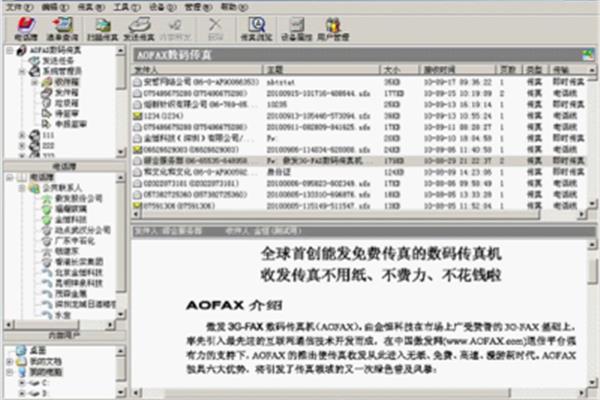Click the 扫描传真 scan fax toolbar icon
This screenshot has width=600, height=400.
pos(102,29)
